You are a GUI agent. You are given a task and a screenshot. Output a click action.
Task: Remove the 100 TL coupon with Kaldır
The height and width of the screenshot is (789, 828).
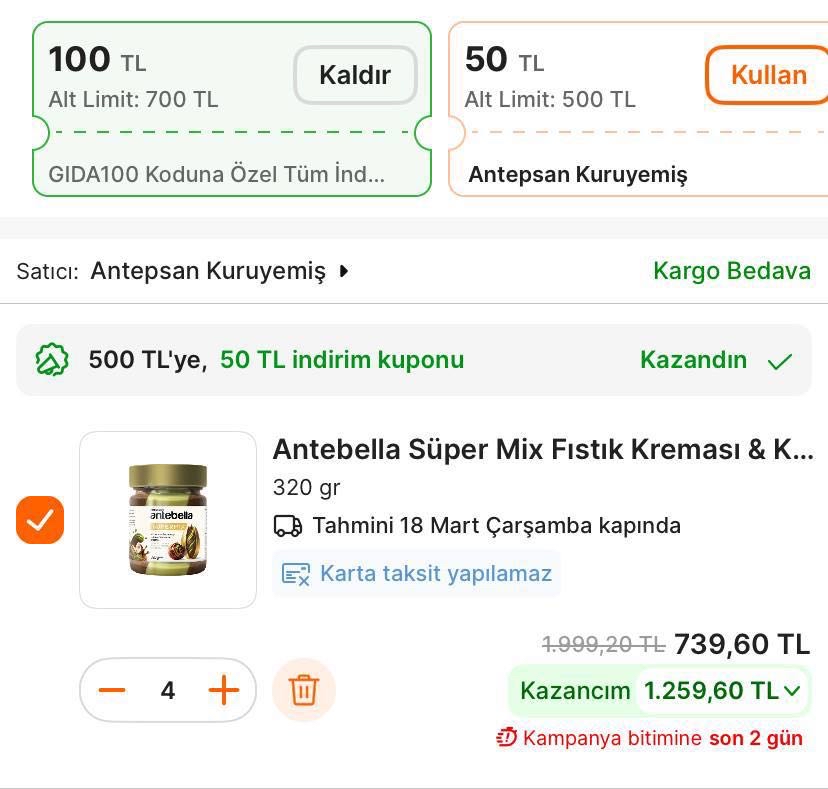355,75
